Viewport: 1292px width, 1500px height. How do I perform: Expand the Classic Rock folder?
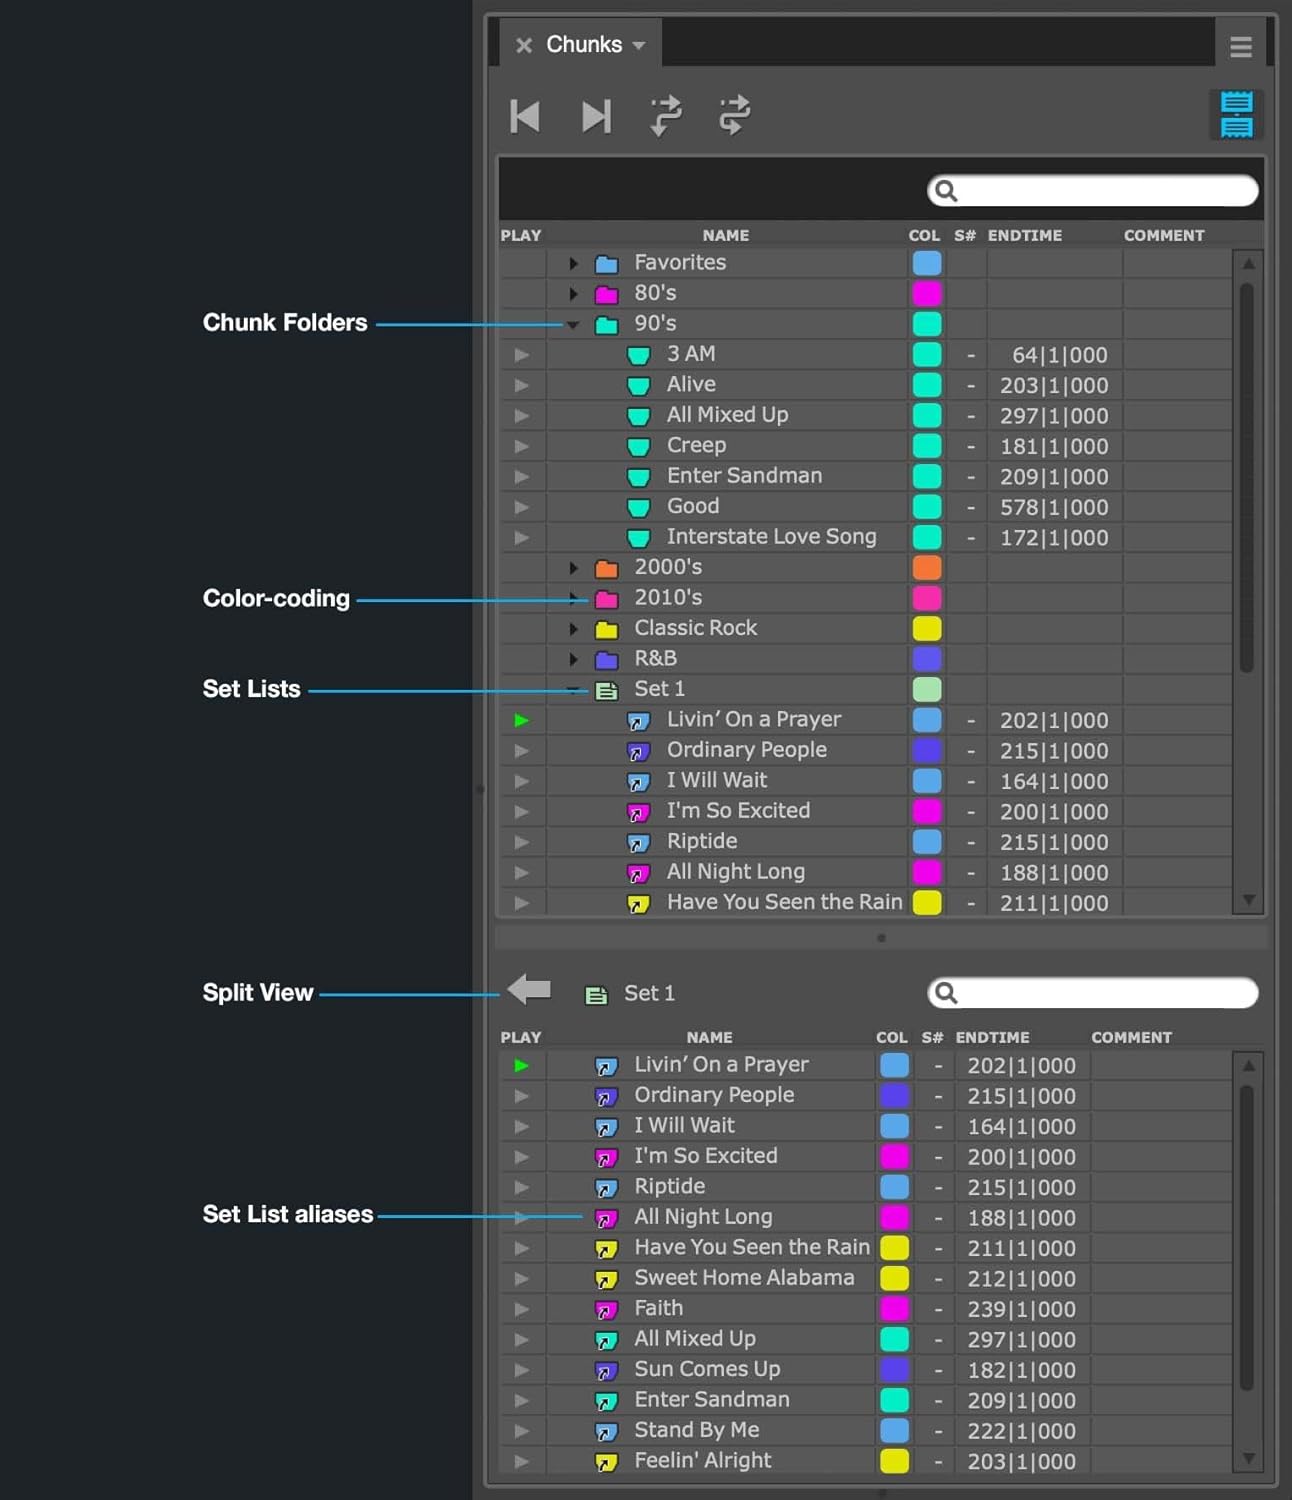pos(572,628)
